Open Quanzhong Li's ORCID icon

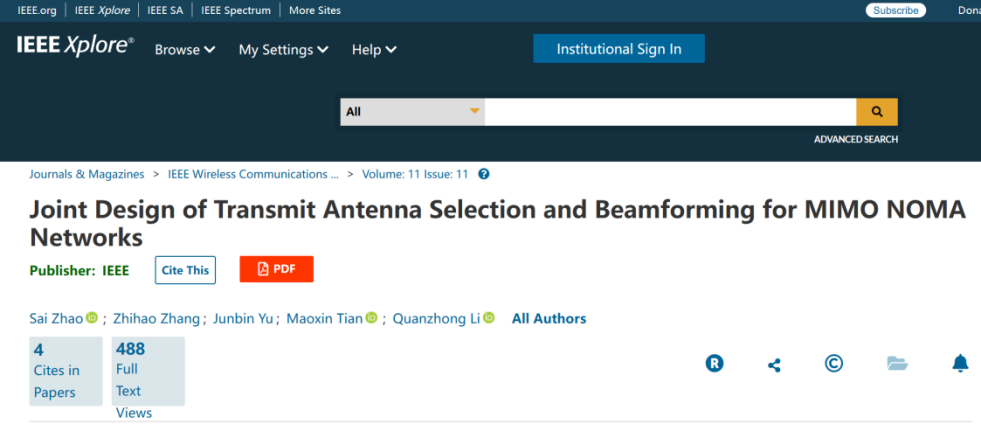click(x=489, y=319)
